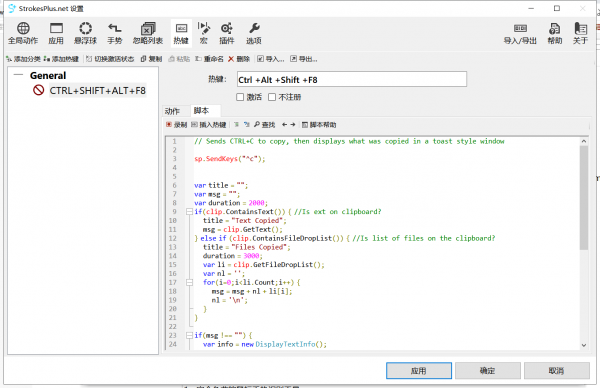
Task: Maximize the StrokesPlus.net settings window
Action: (557, 8)
